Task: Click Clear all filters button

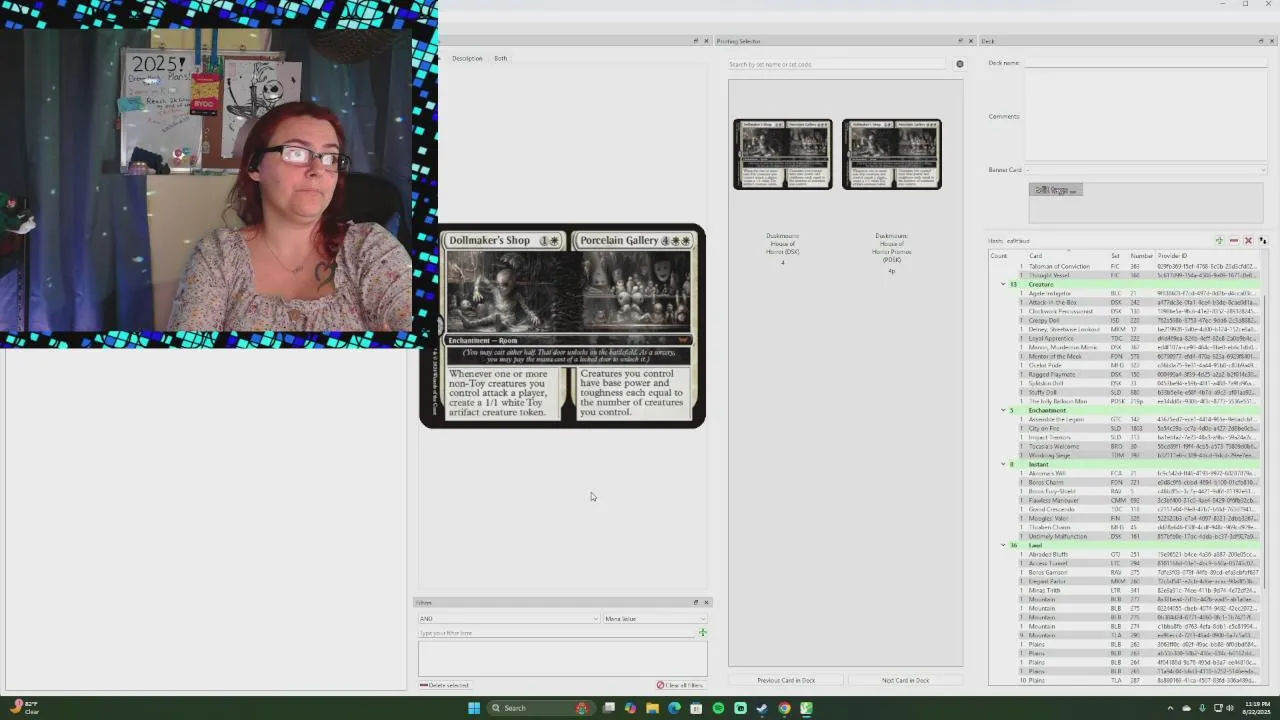Action: click(x=680, y=685)
